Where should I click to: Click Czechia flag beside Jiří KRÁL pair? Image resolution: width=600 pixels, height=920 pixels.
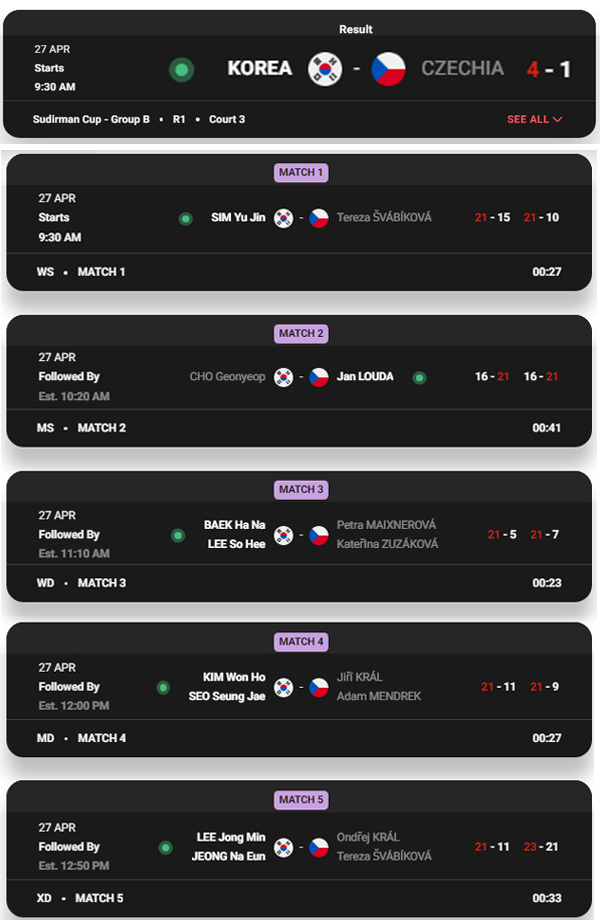tap(319, 687)
